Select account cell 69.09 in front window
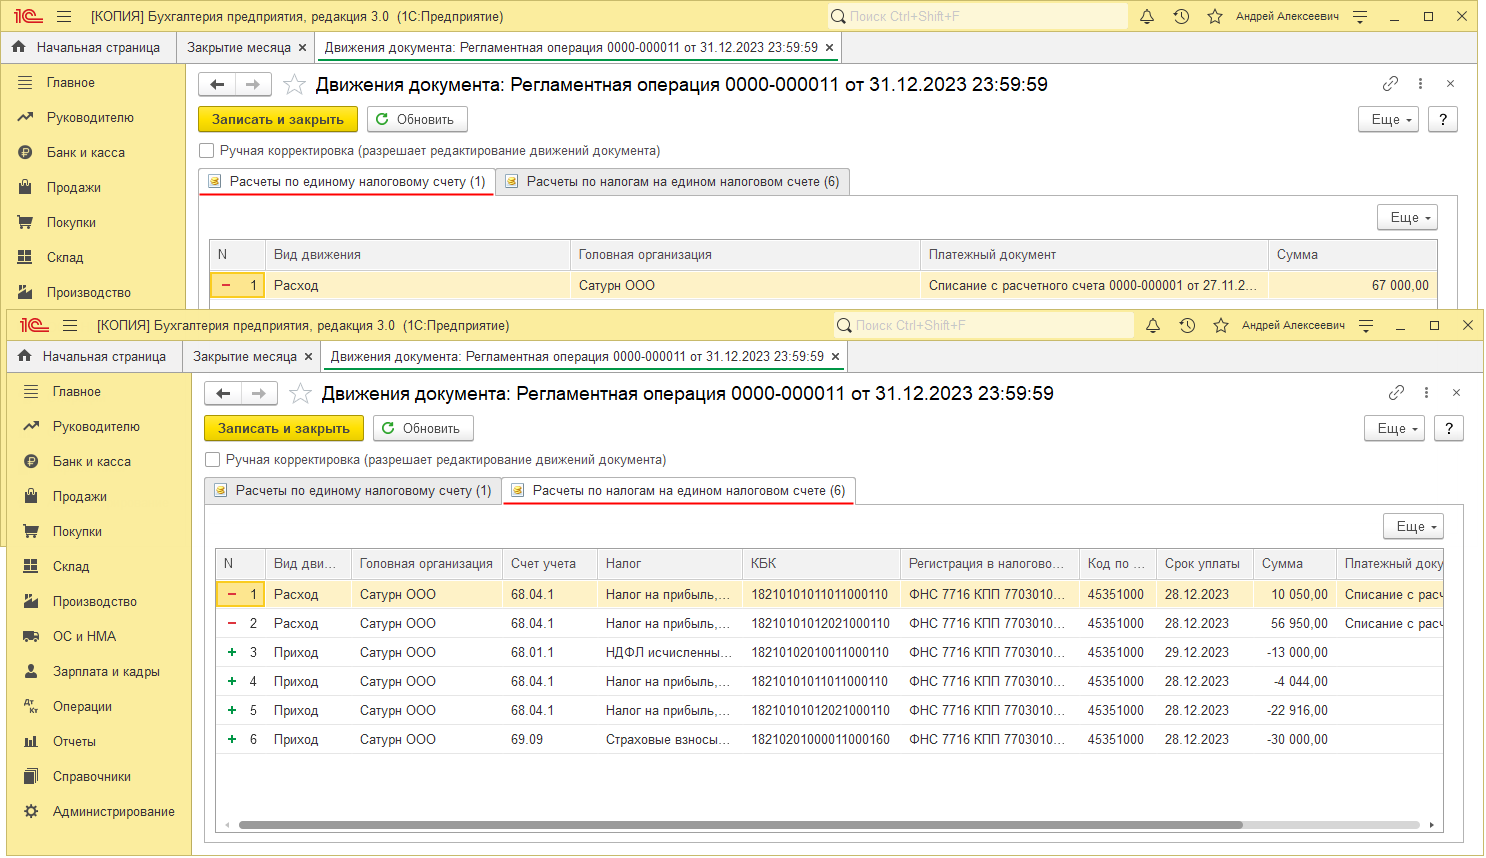This screenshot has width=1486, height=858. pyautogui.click(x=550, y=740)
